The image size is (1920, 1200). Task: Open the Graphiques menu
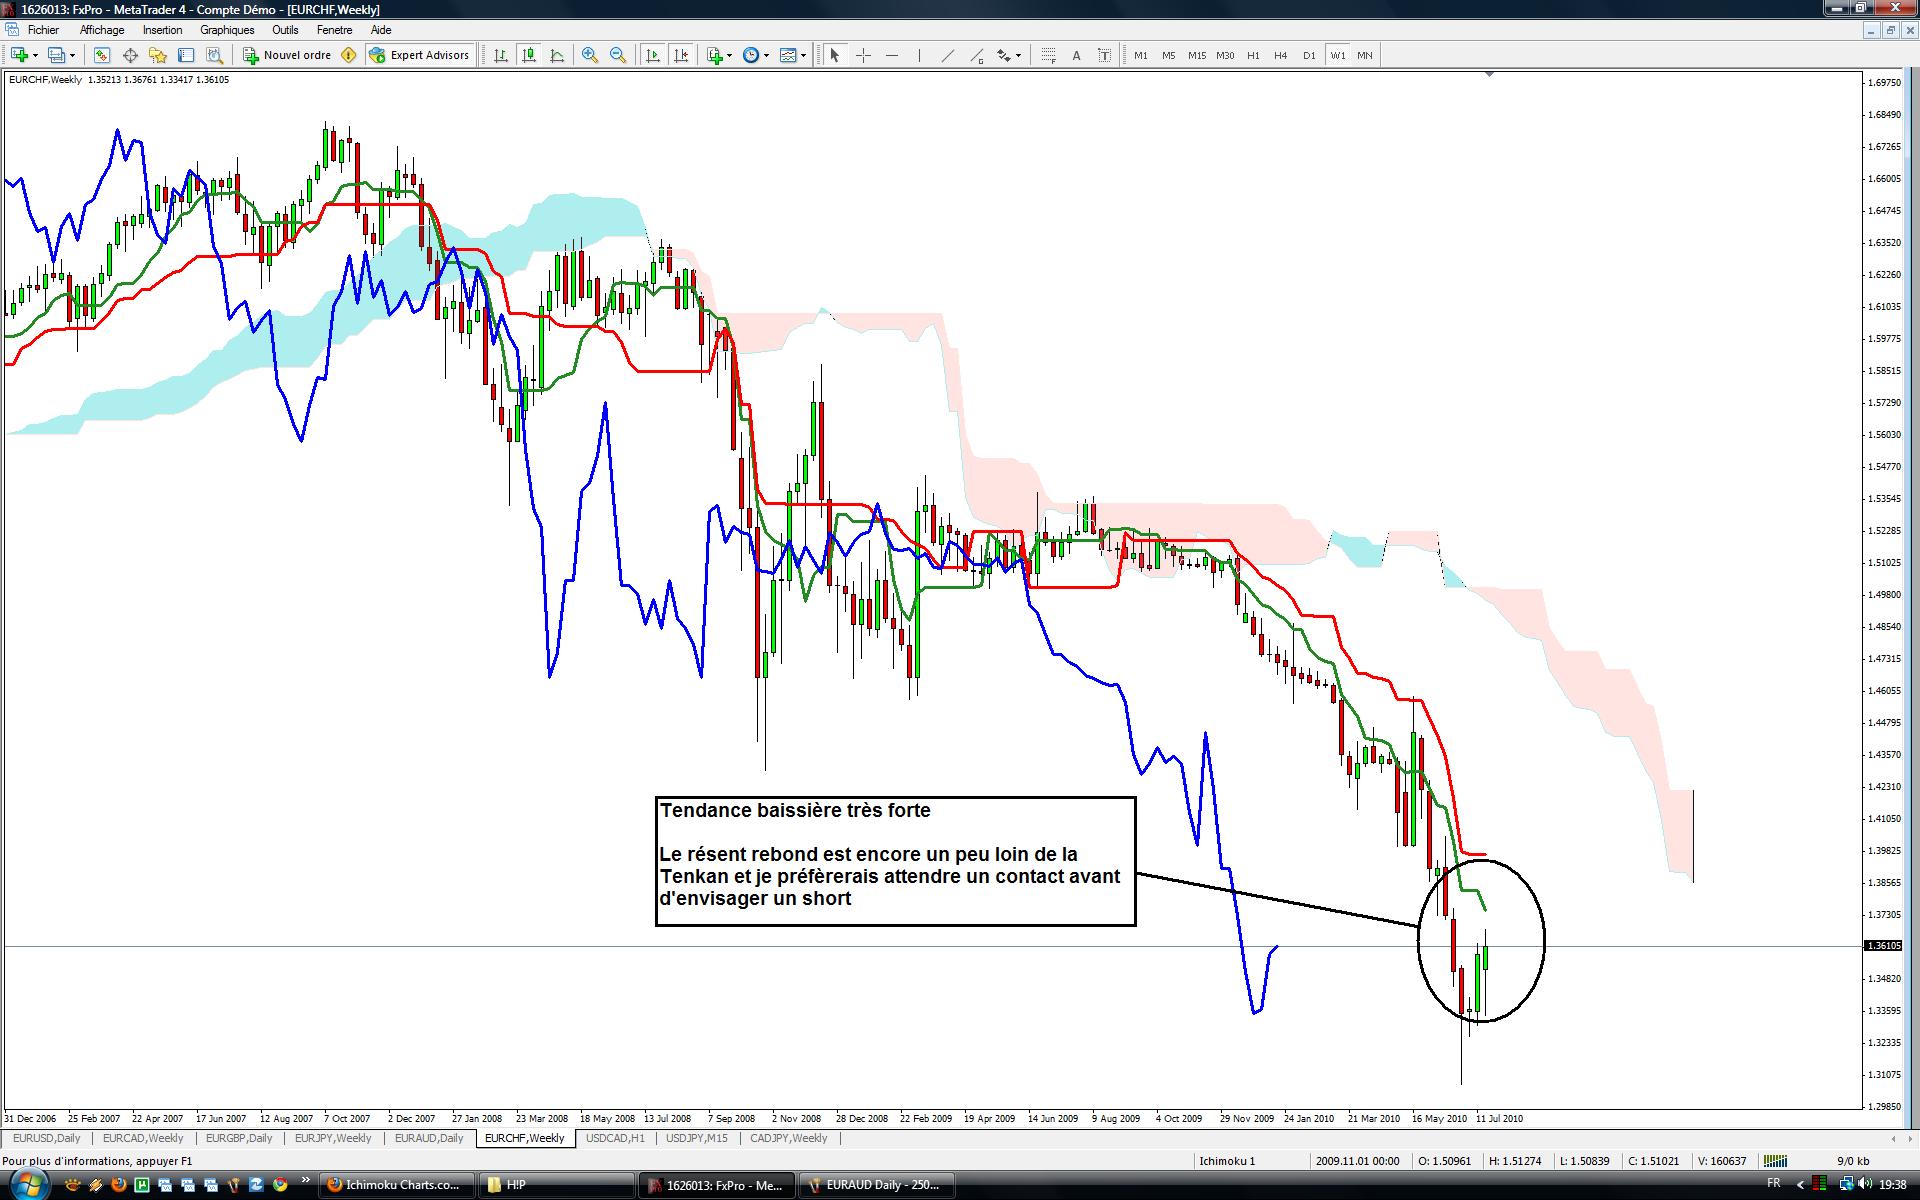coord(227,30)
